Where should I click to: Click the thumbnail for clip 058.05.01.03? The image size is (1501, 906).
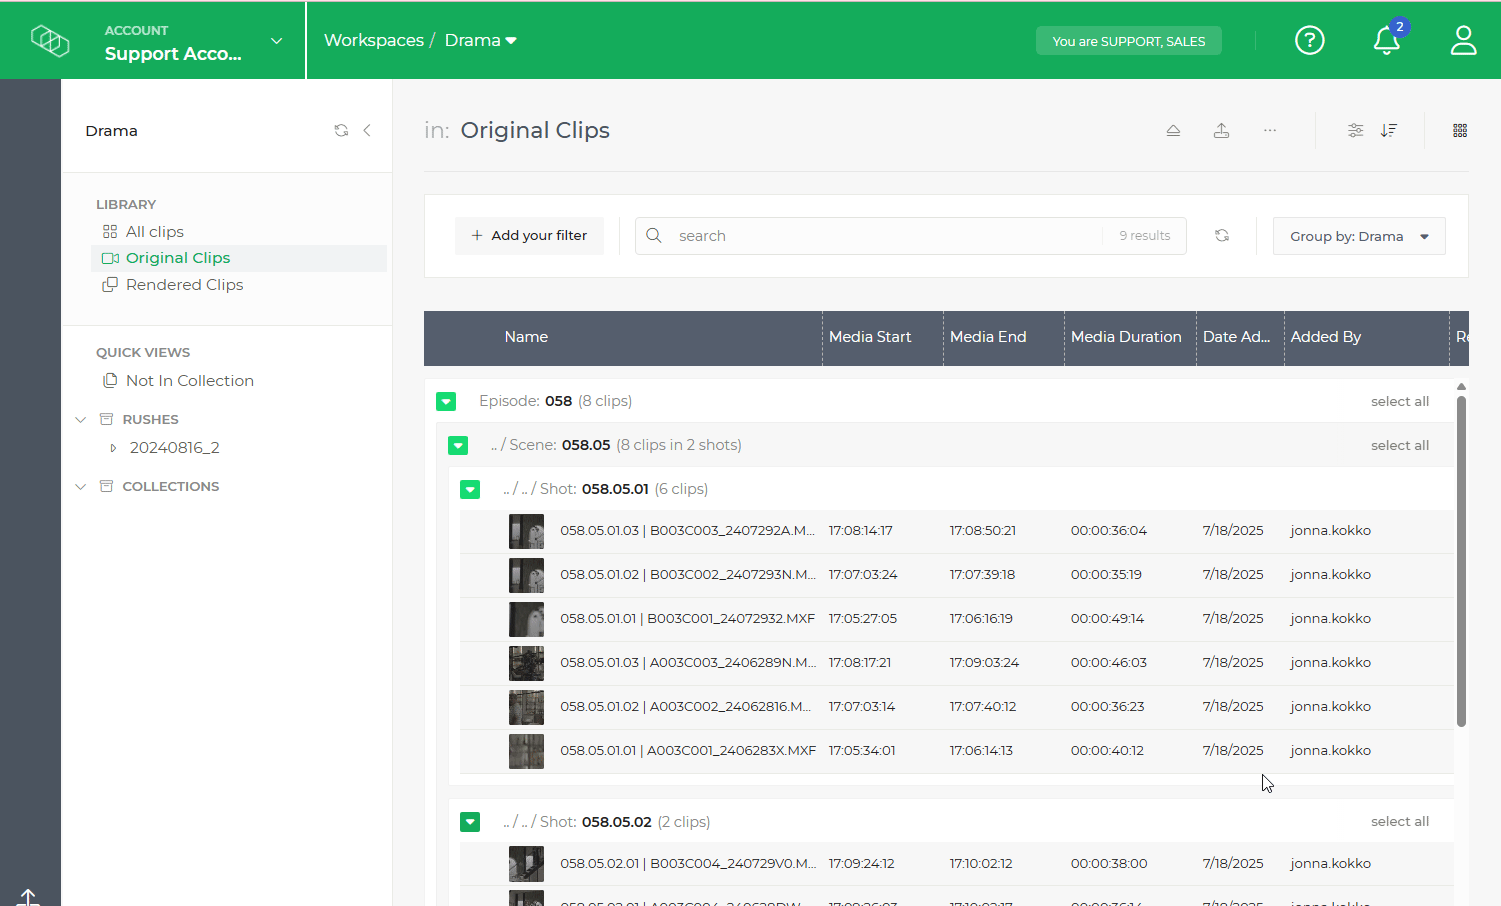click(526, 531)
